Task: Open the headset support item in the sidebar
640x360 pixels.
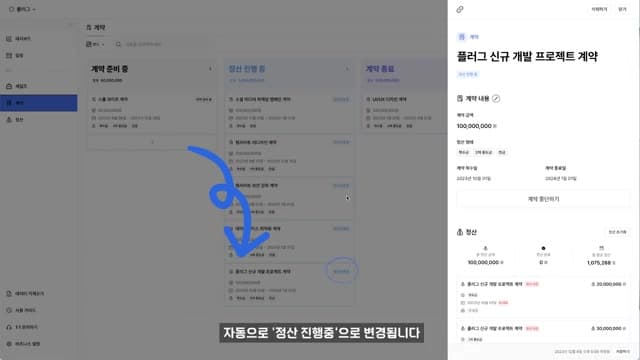Action: point(22,327)
